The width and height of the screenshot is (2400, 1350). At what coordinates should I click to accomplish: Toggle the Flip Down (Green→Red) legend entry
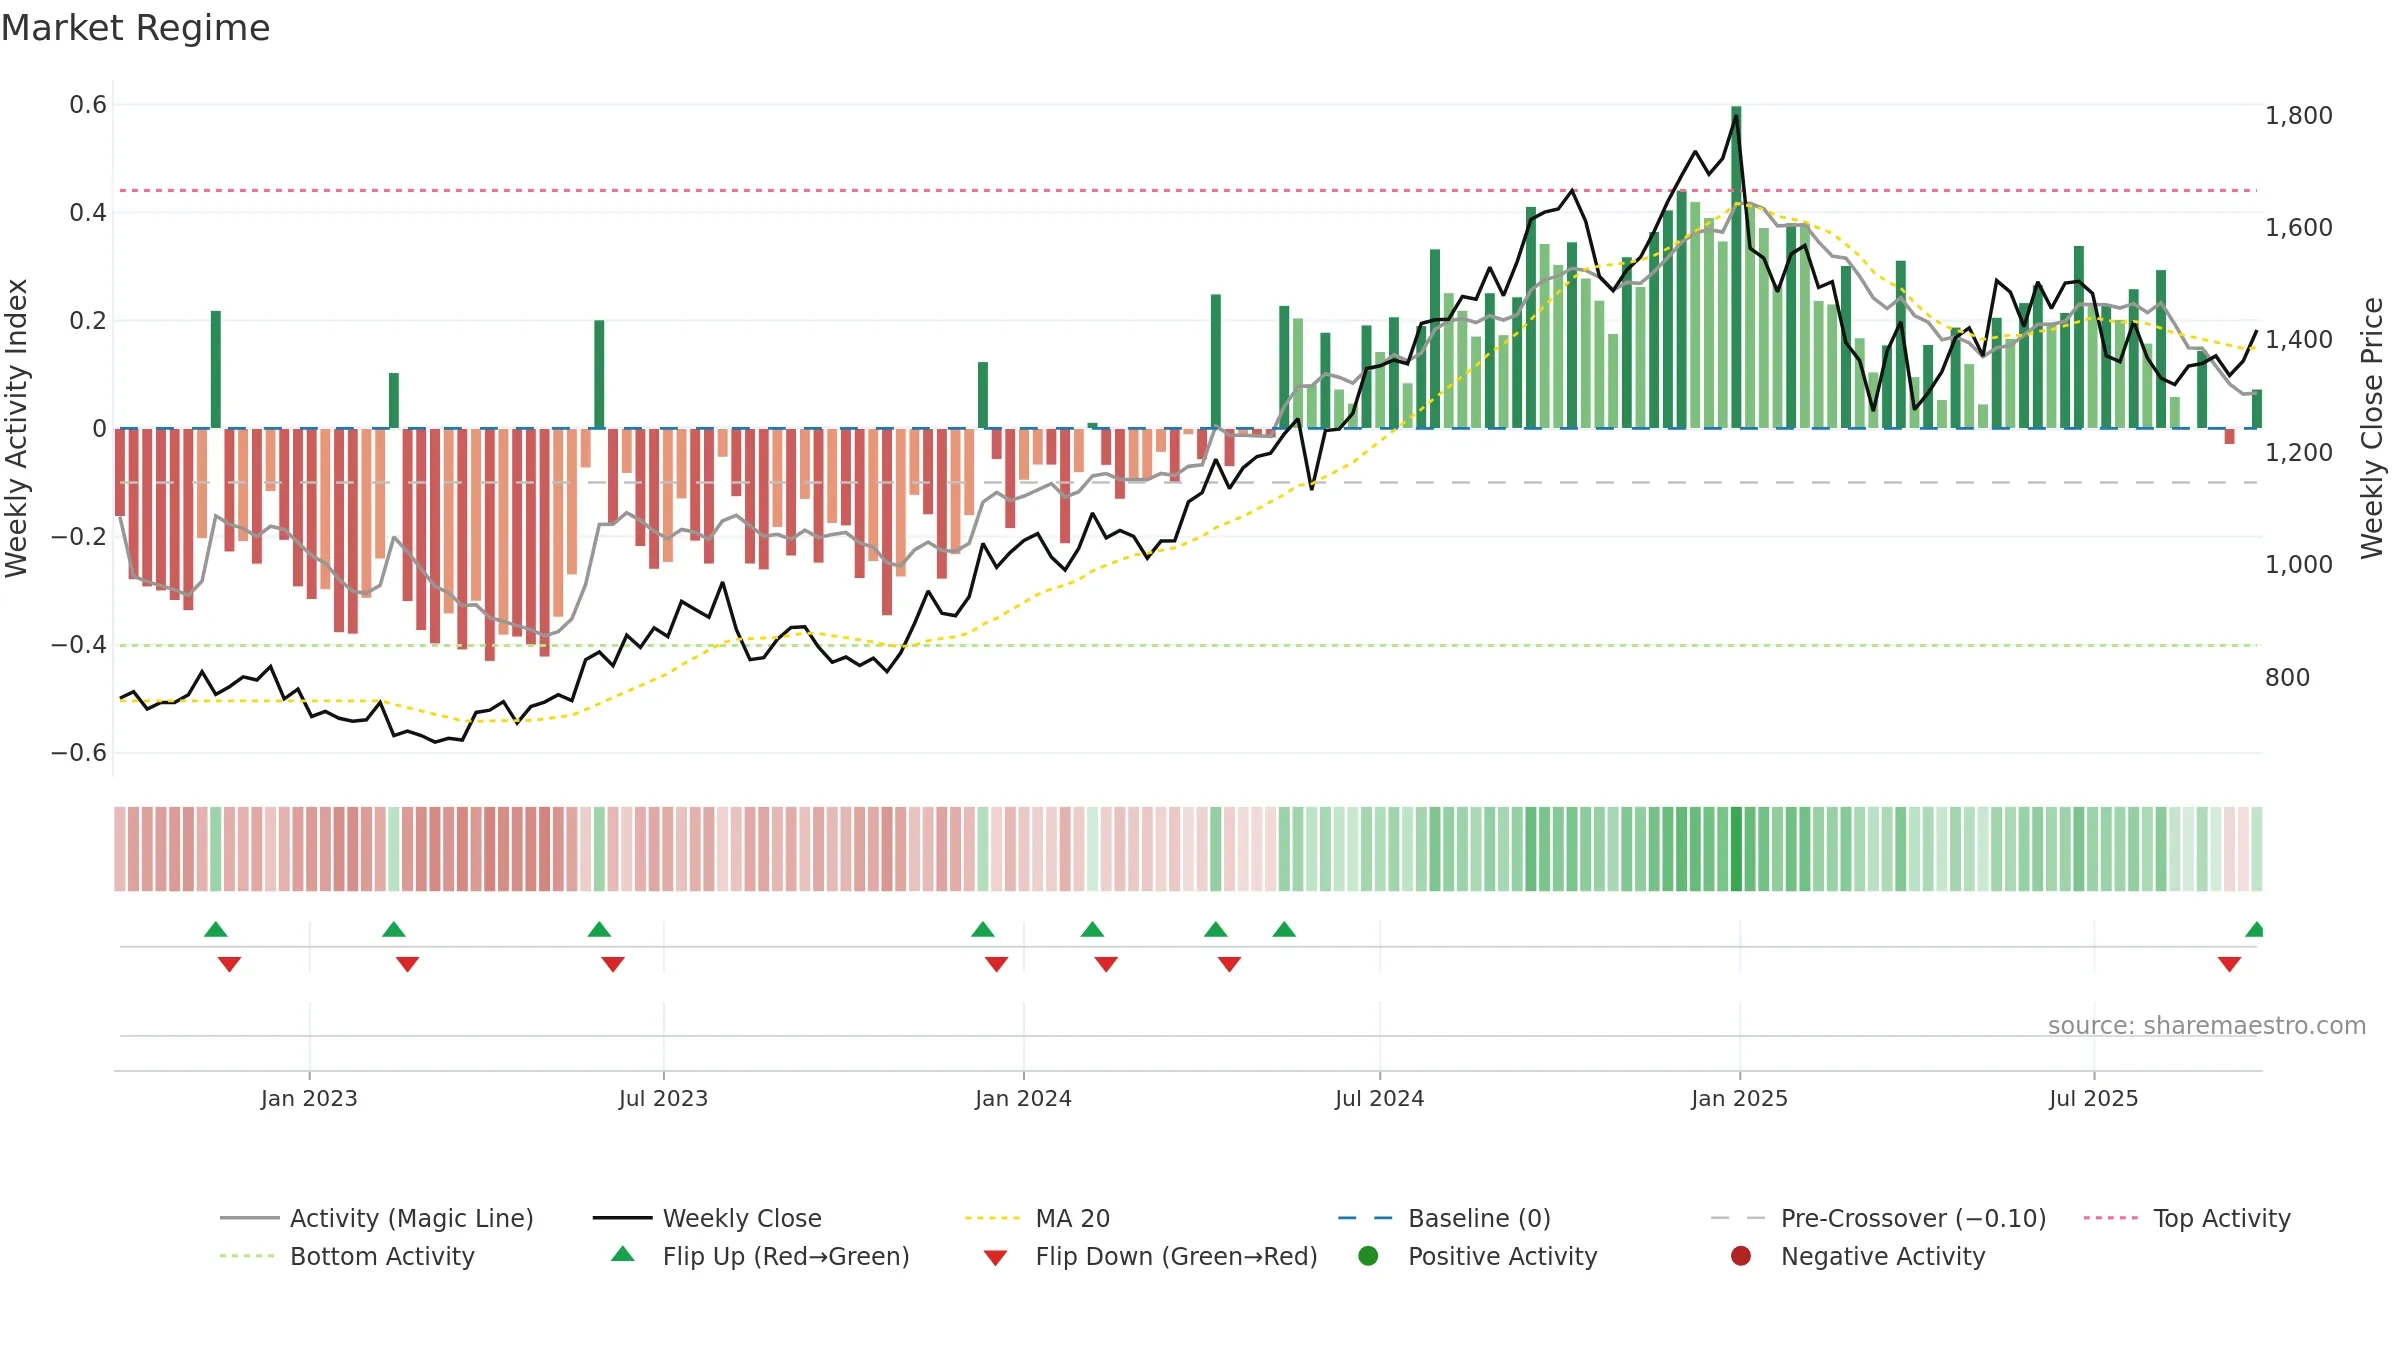tap(1150, 1256)
